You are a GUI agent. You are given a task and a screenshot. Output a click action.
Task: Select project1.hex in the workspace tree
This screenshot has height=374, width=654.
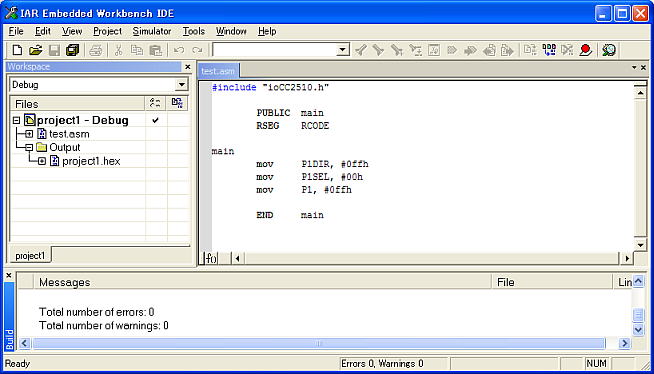coord(91,161)
